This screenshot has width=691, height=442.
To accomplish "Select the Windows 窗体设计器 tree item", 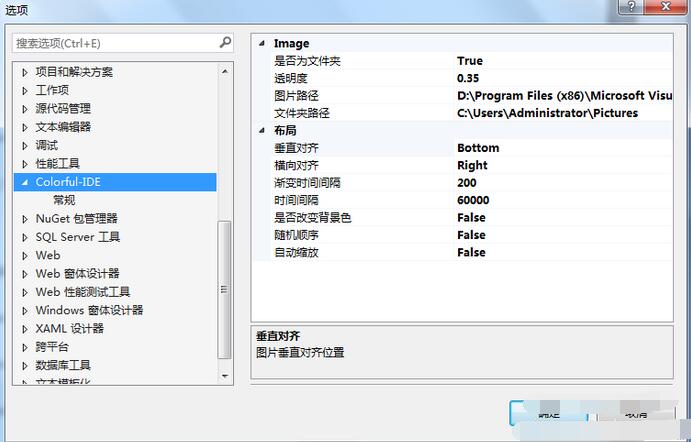I will pyautogui.click(x=89, y=310).
